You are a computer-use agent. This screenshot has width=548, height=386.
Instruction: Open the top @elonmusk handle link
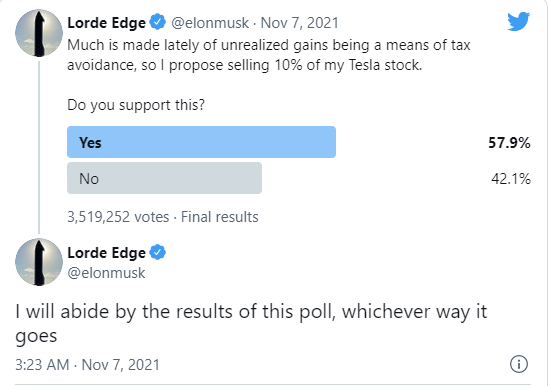pos(210,23)
